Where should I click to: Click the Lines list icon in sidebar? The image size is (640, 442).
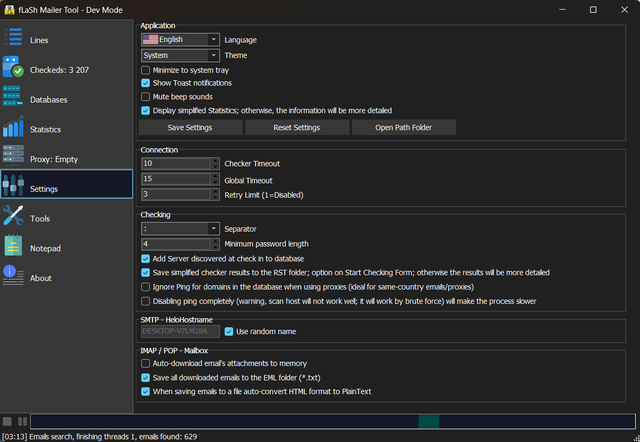click(13, 37)
